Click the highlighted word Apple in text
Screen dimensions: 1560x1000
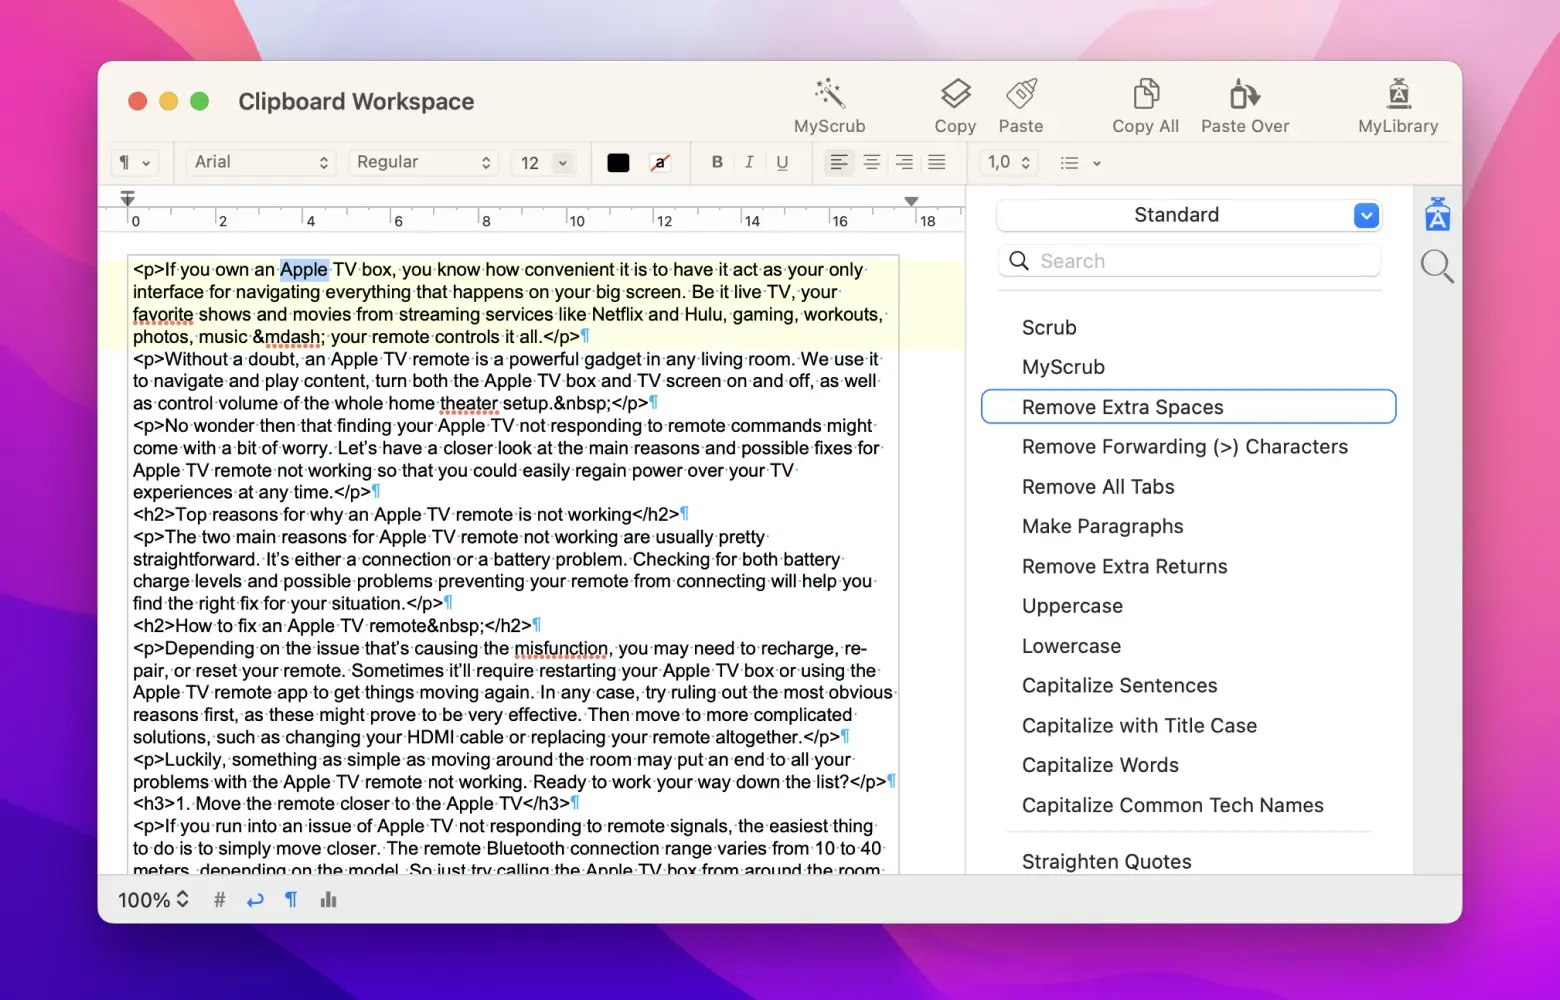click(x=304, y=269)
